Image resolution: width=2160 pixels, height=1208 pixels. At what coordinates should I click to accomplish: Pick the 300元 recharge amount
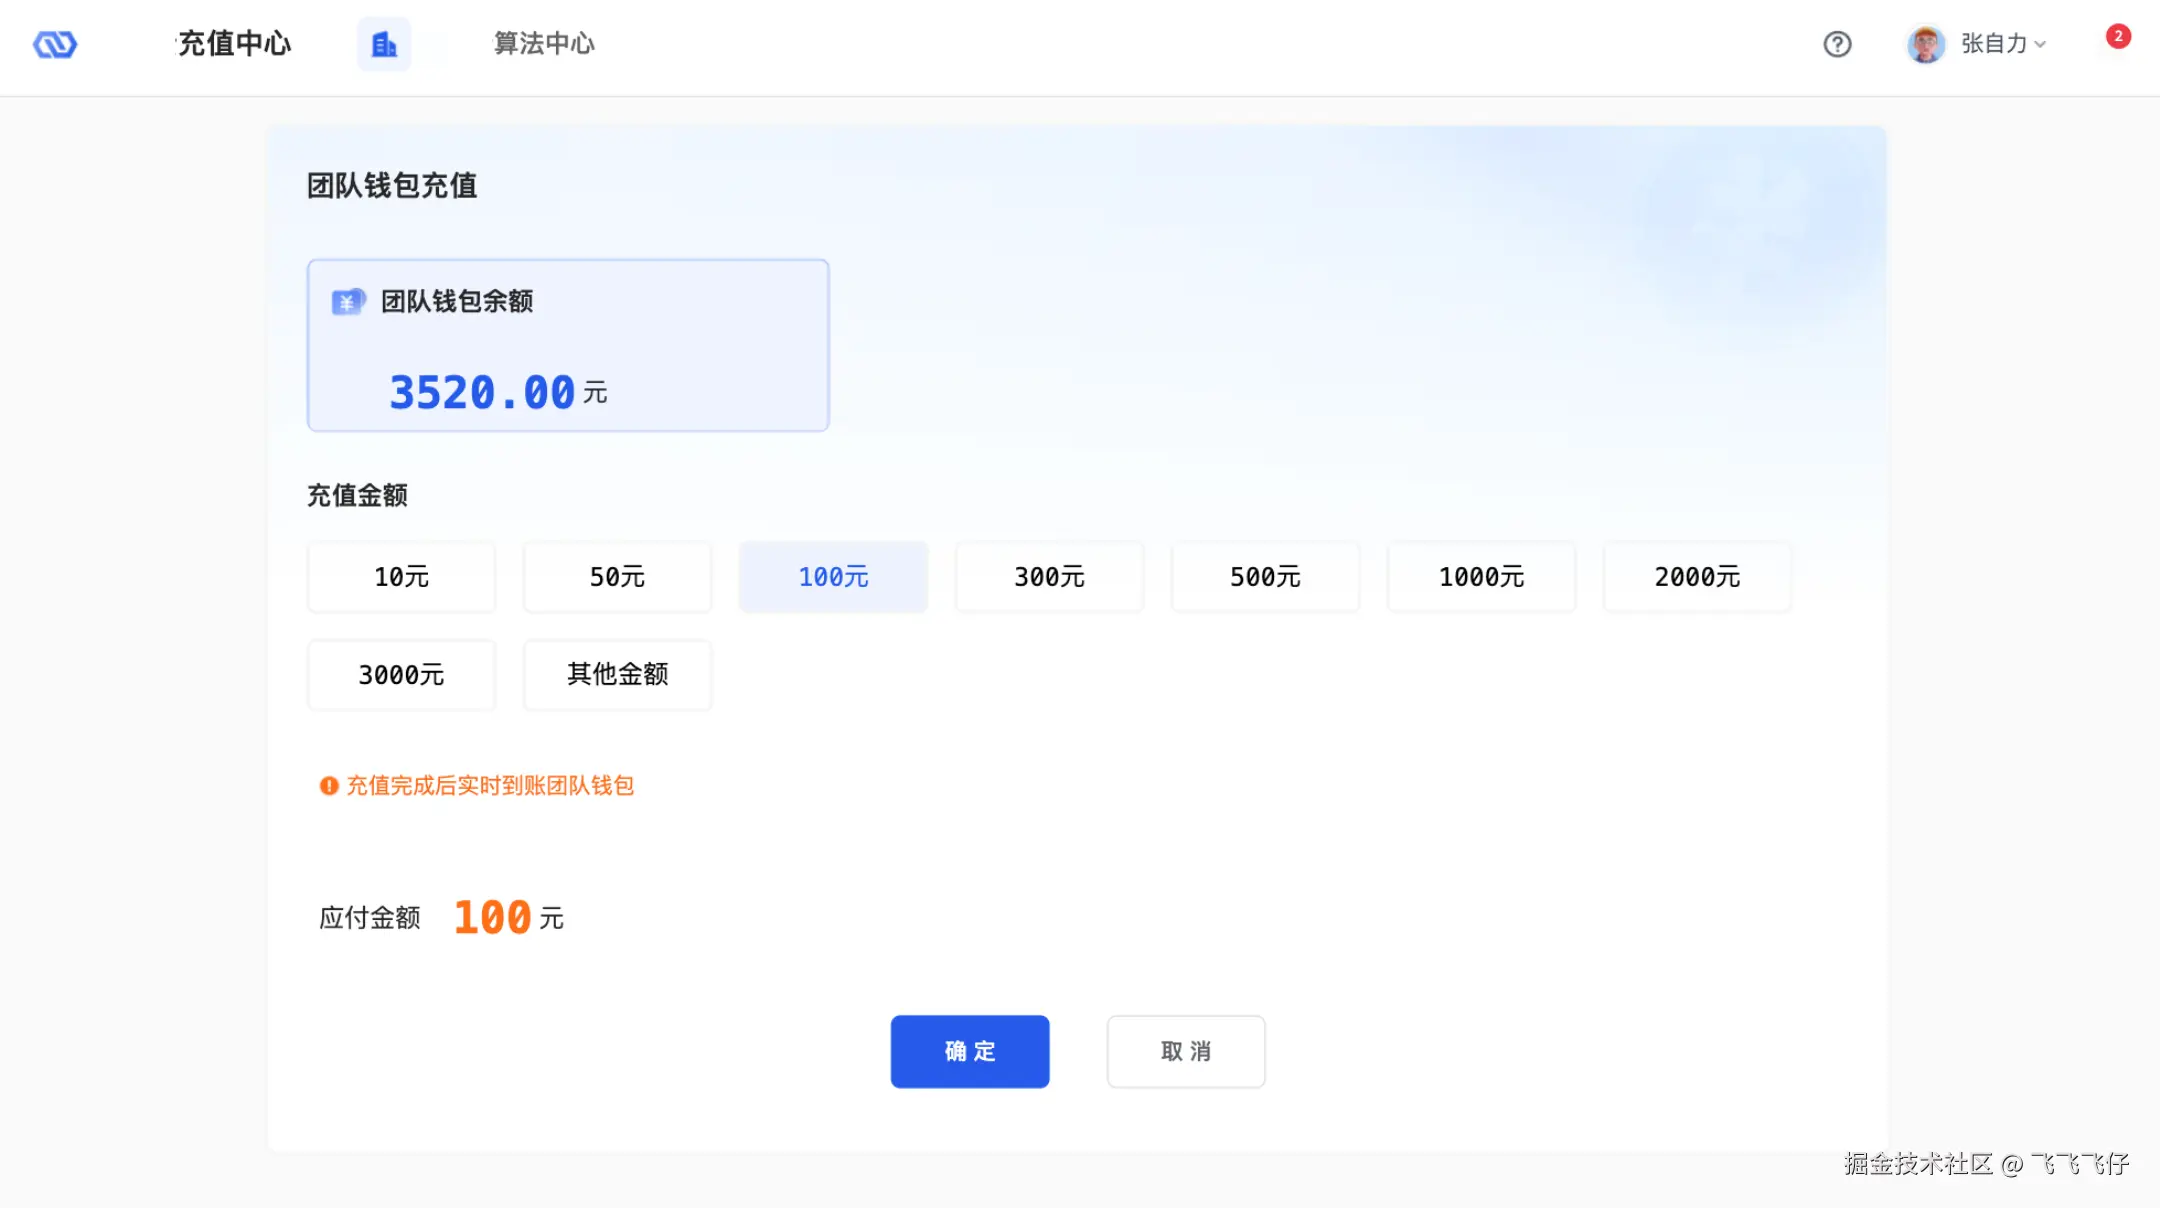(x=1049, y=577)
